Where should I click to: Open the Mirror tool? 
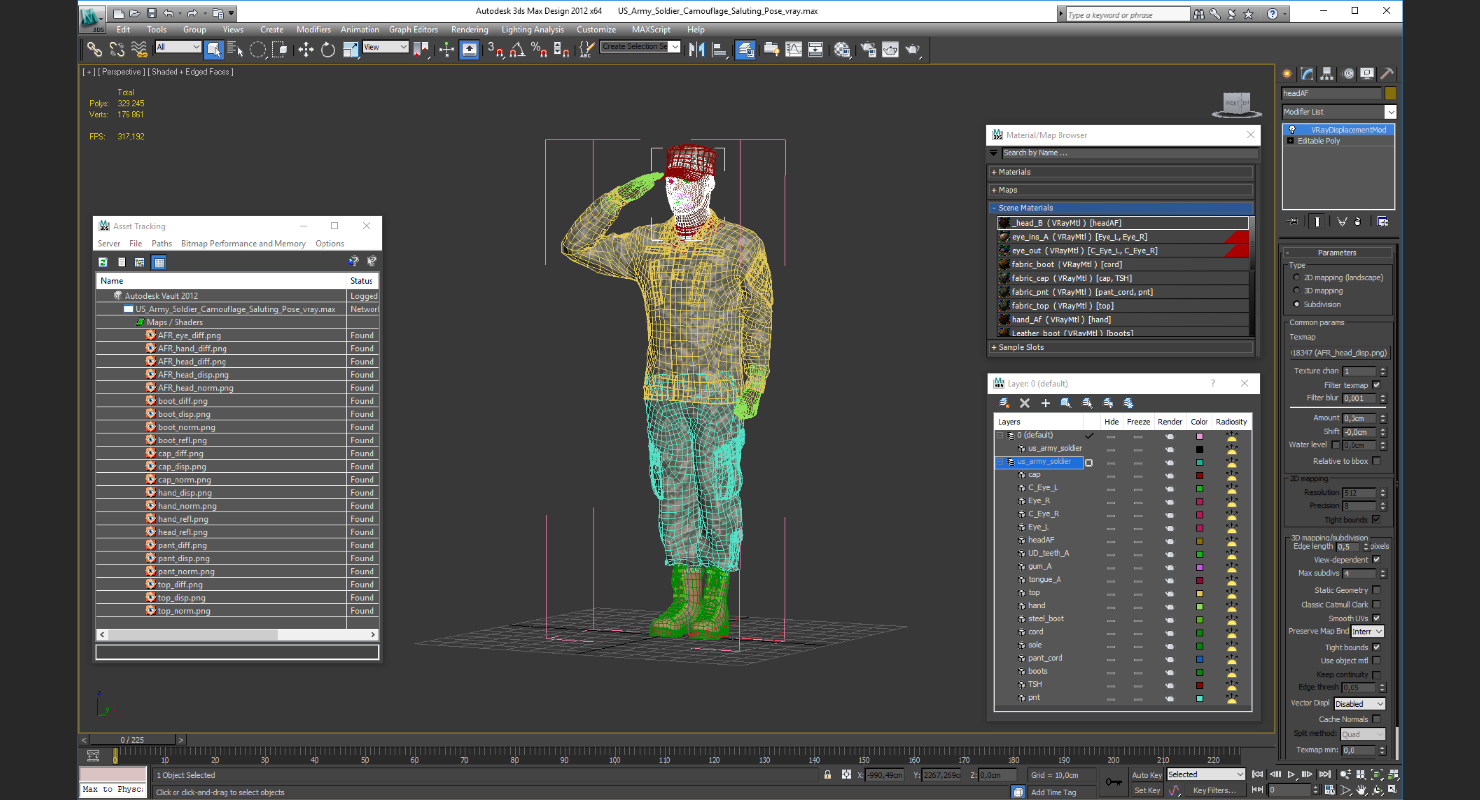(696, 49)
